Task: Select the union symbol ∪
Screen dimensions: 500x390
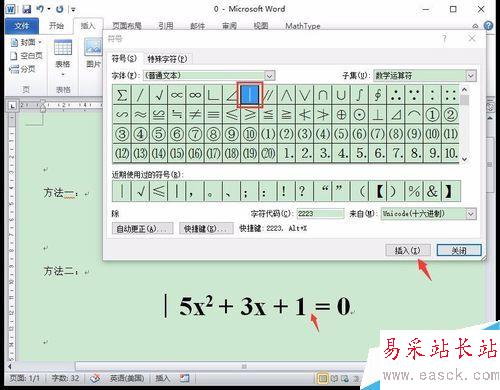Action: [x=341, y=95]
